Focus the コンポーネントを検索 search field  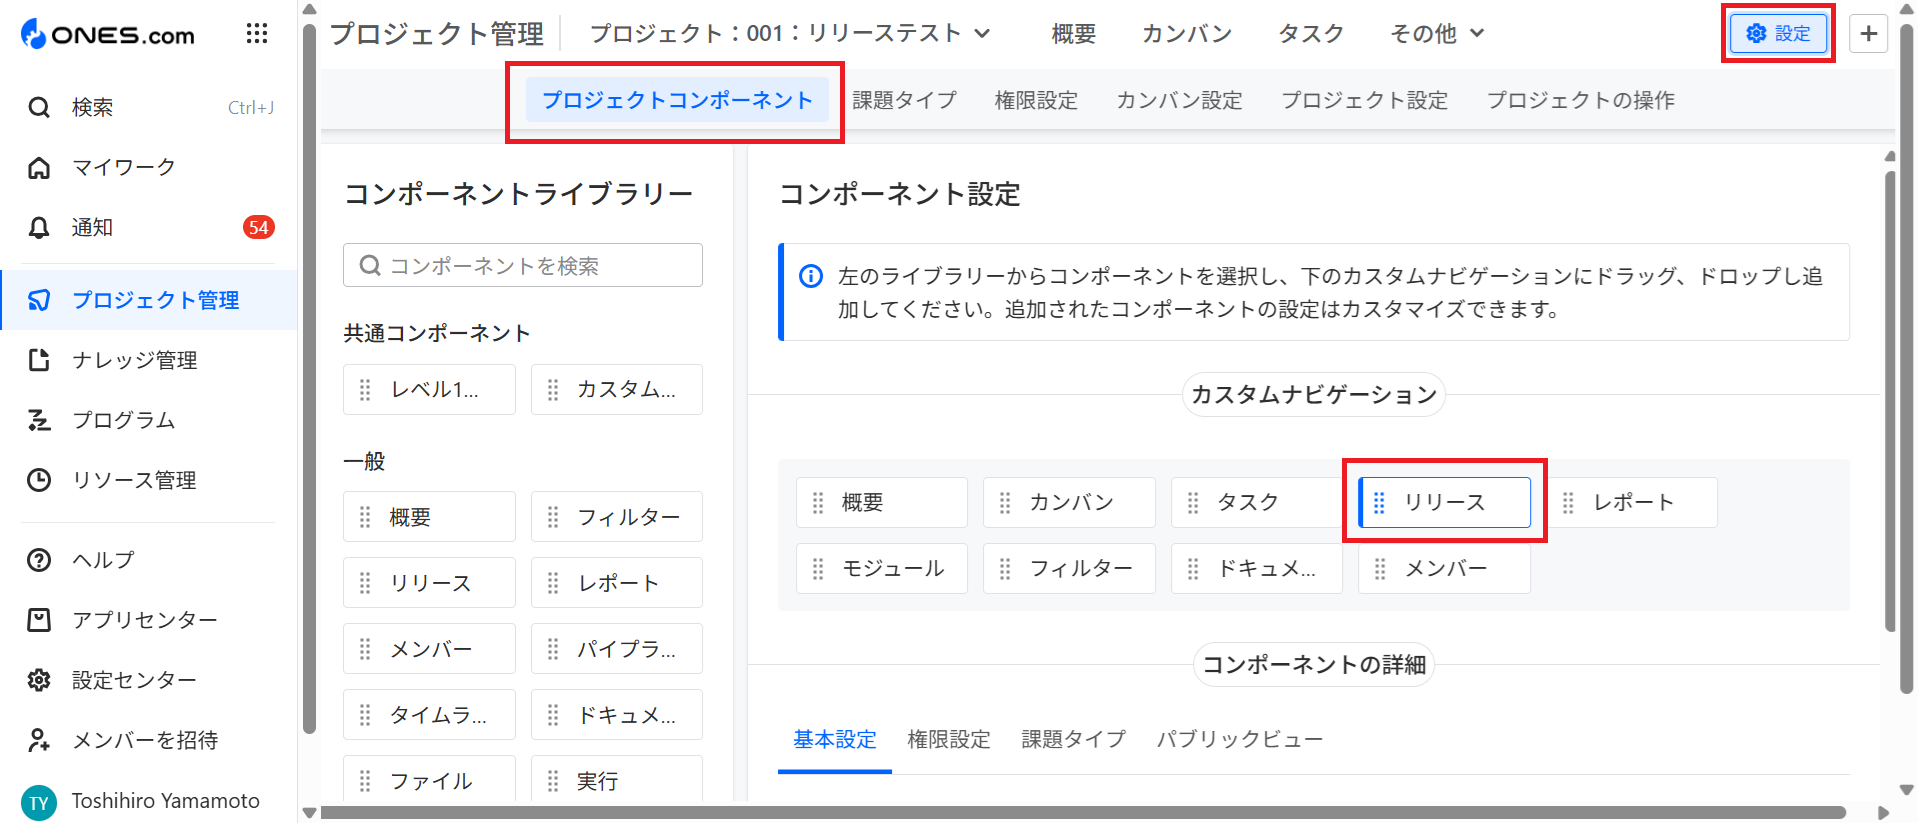point(523,265)
